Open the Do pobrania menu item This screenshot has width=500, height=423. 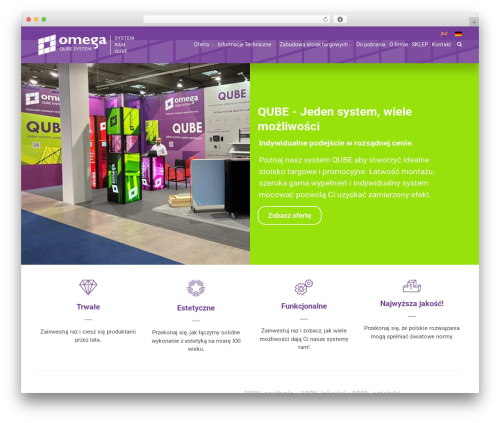[370, 44]
